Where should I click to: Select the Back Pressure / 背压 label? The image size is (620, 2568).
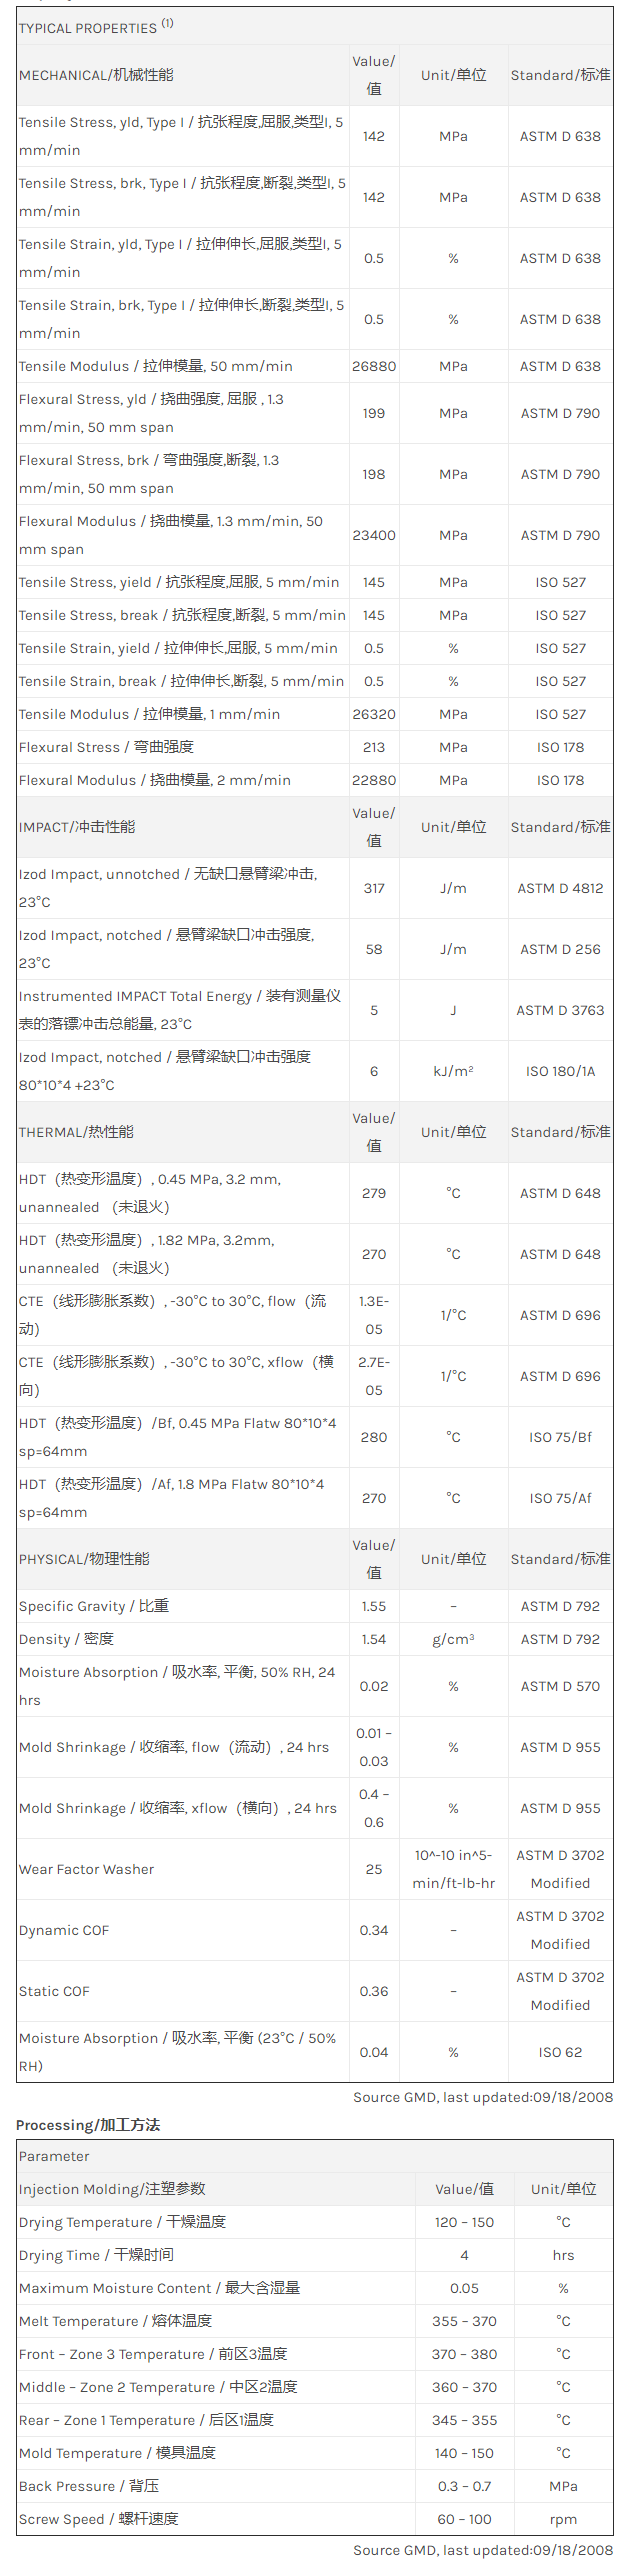tap(89, 2486)
